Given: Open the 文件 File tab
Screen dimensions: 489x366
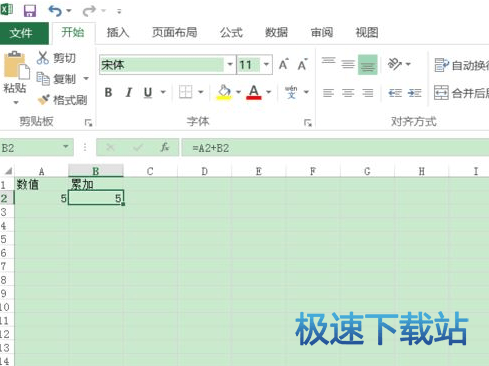Looking at the screenshot, I should (24, 33).
